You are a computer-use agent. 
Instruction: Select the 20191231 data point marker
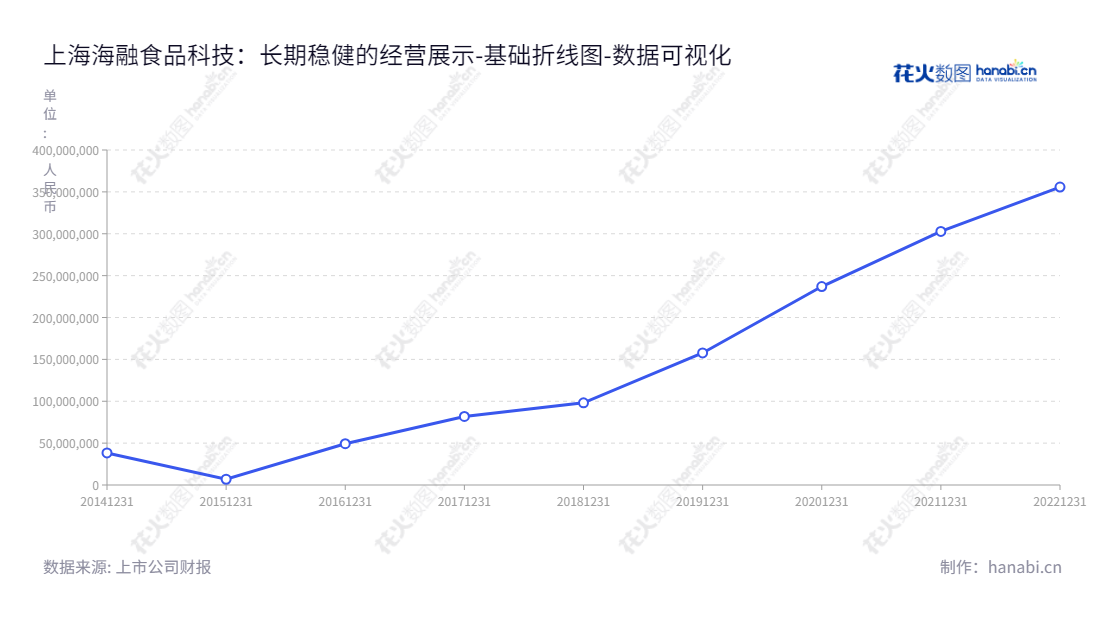point(702,353)
